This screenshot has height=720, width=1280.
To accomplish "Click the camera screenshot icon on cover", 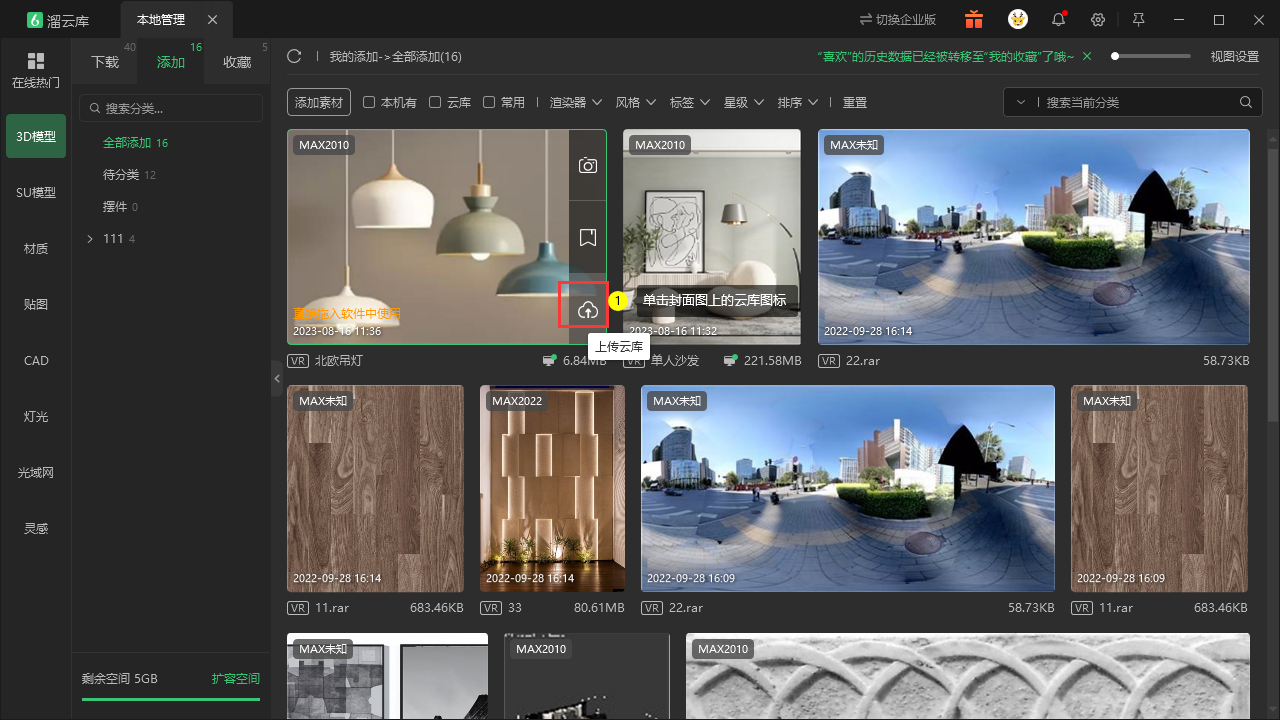I will 588,165.
